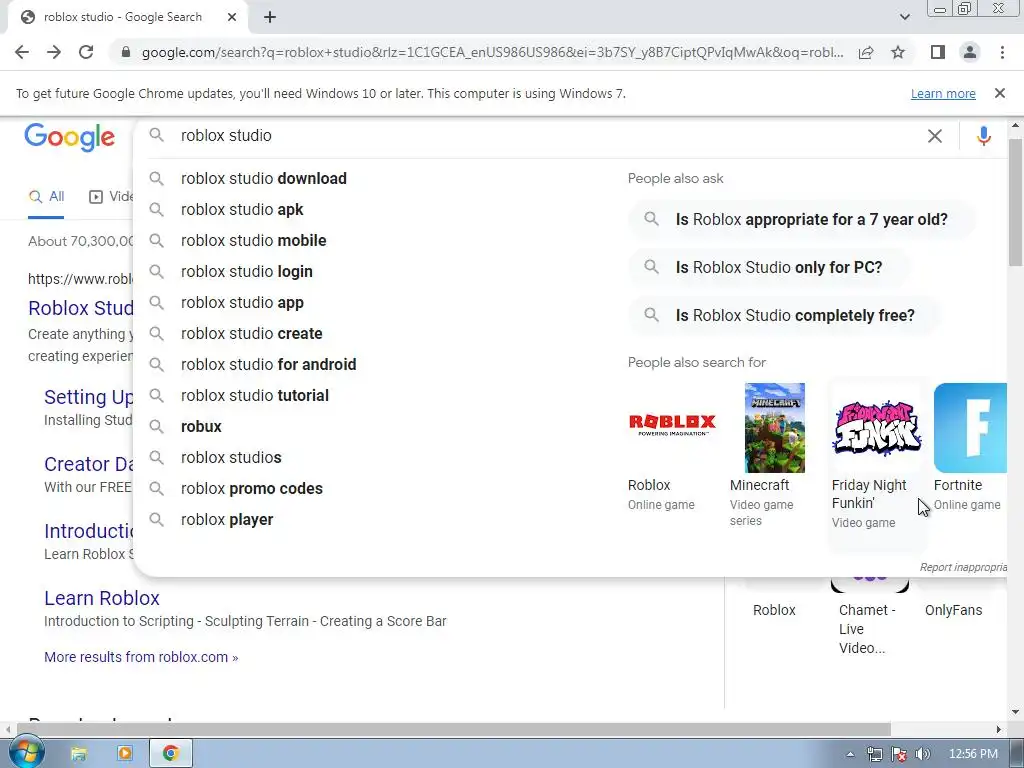Screen dimensions: 1024x768
Task: Open the tab search dropdown arrow
Action: click(x=904, y=17)
